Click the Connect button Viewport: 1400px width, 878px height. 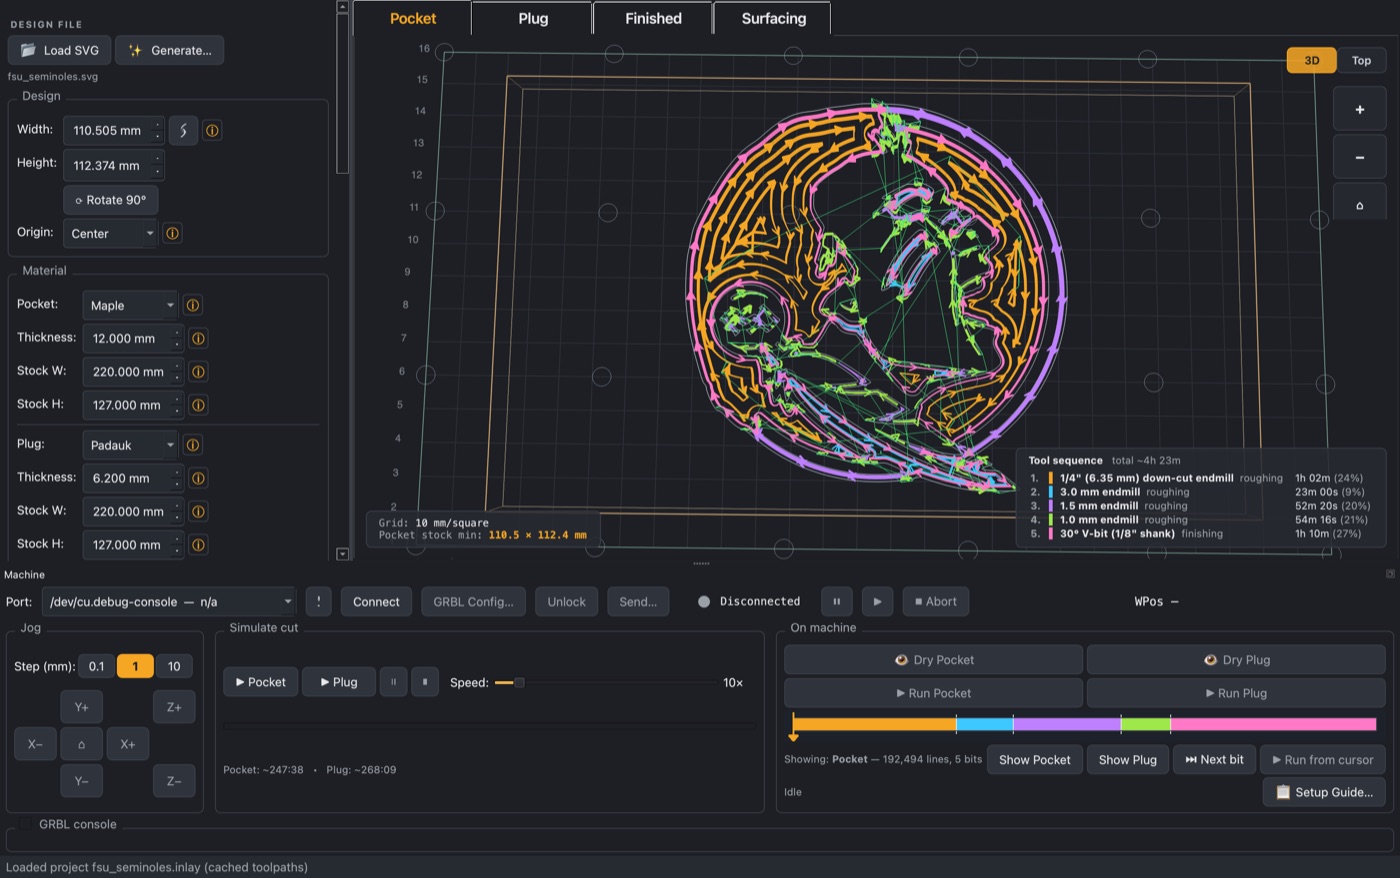(376, 601)
